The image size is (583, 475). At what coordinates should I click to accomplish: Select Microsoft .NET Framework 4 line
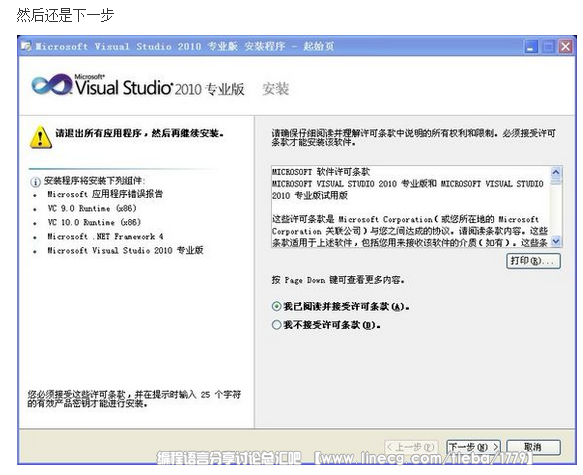[105, 236]
